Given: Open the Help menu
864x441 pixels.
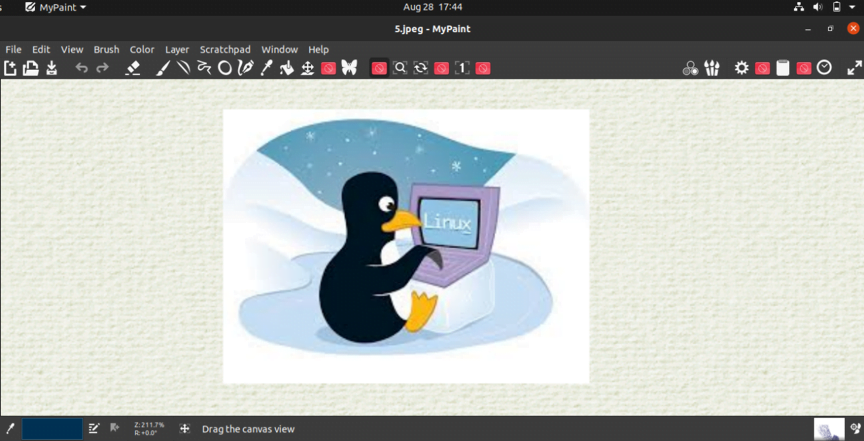Looking at the screenshot, I should pyautogui.click(x=318, y=50).
